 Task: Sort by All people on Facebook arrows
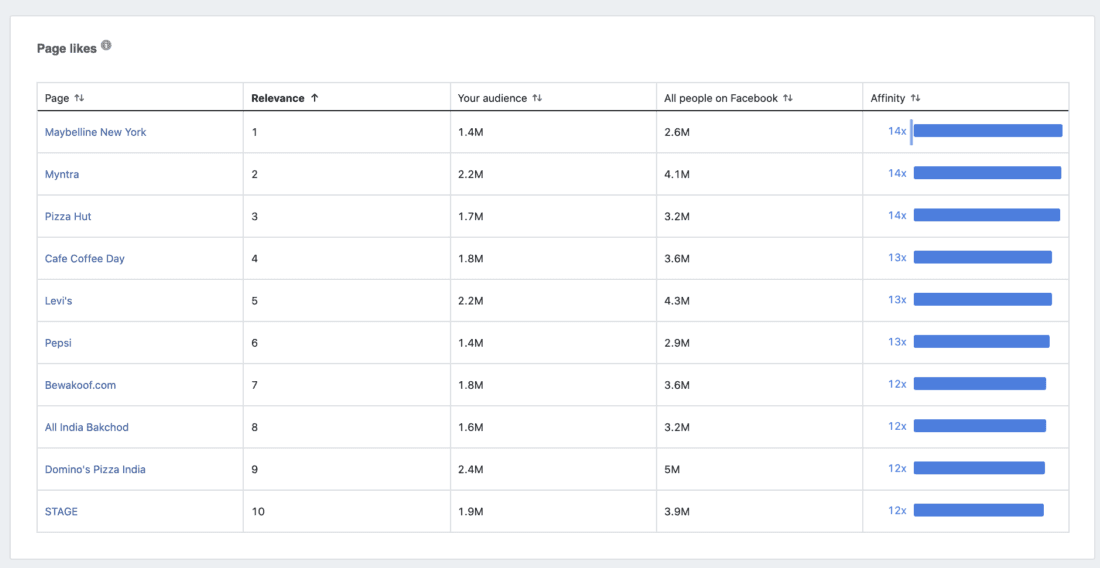[788, 98]
